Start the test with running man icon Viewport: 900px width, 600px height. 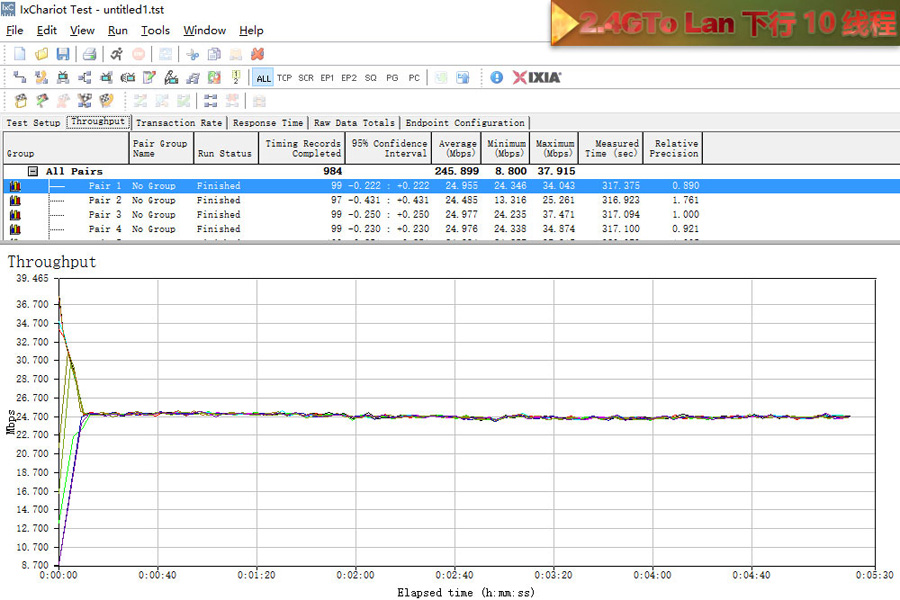pyautogui.click(x=117, y=53)
